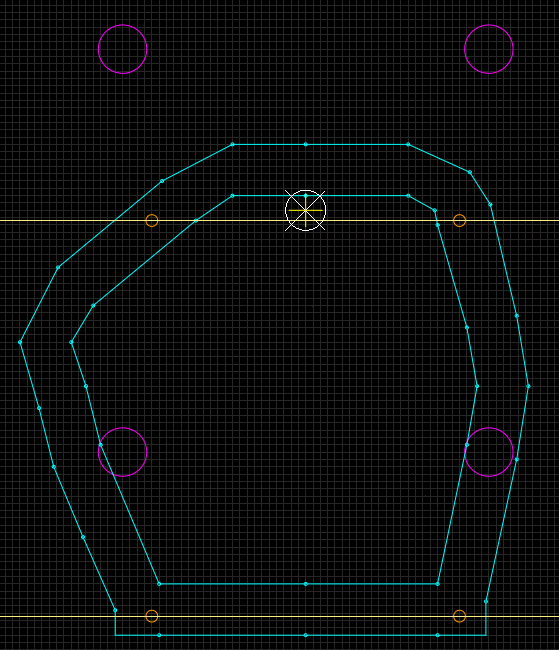Click the bottom-right small orange circle
The image size is (559, 650).
pos(459,616)
